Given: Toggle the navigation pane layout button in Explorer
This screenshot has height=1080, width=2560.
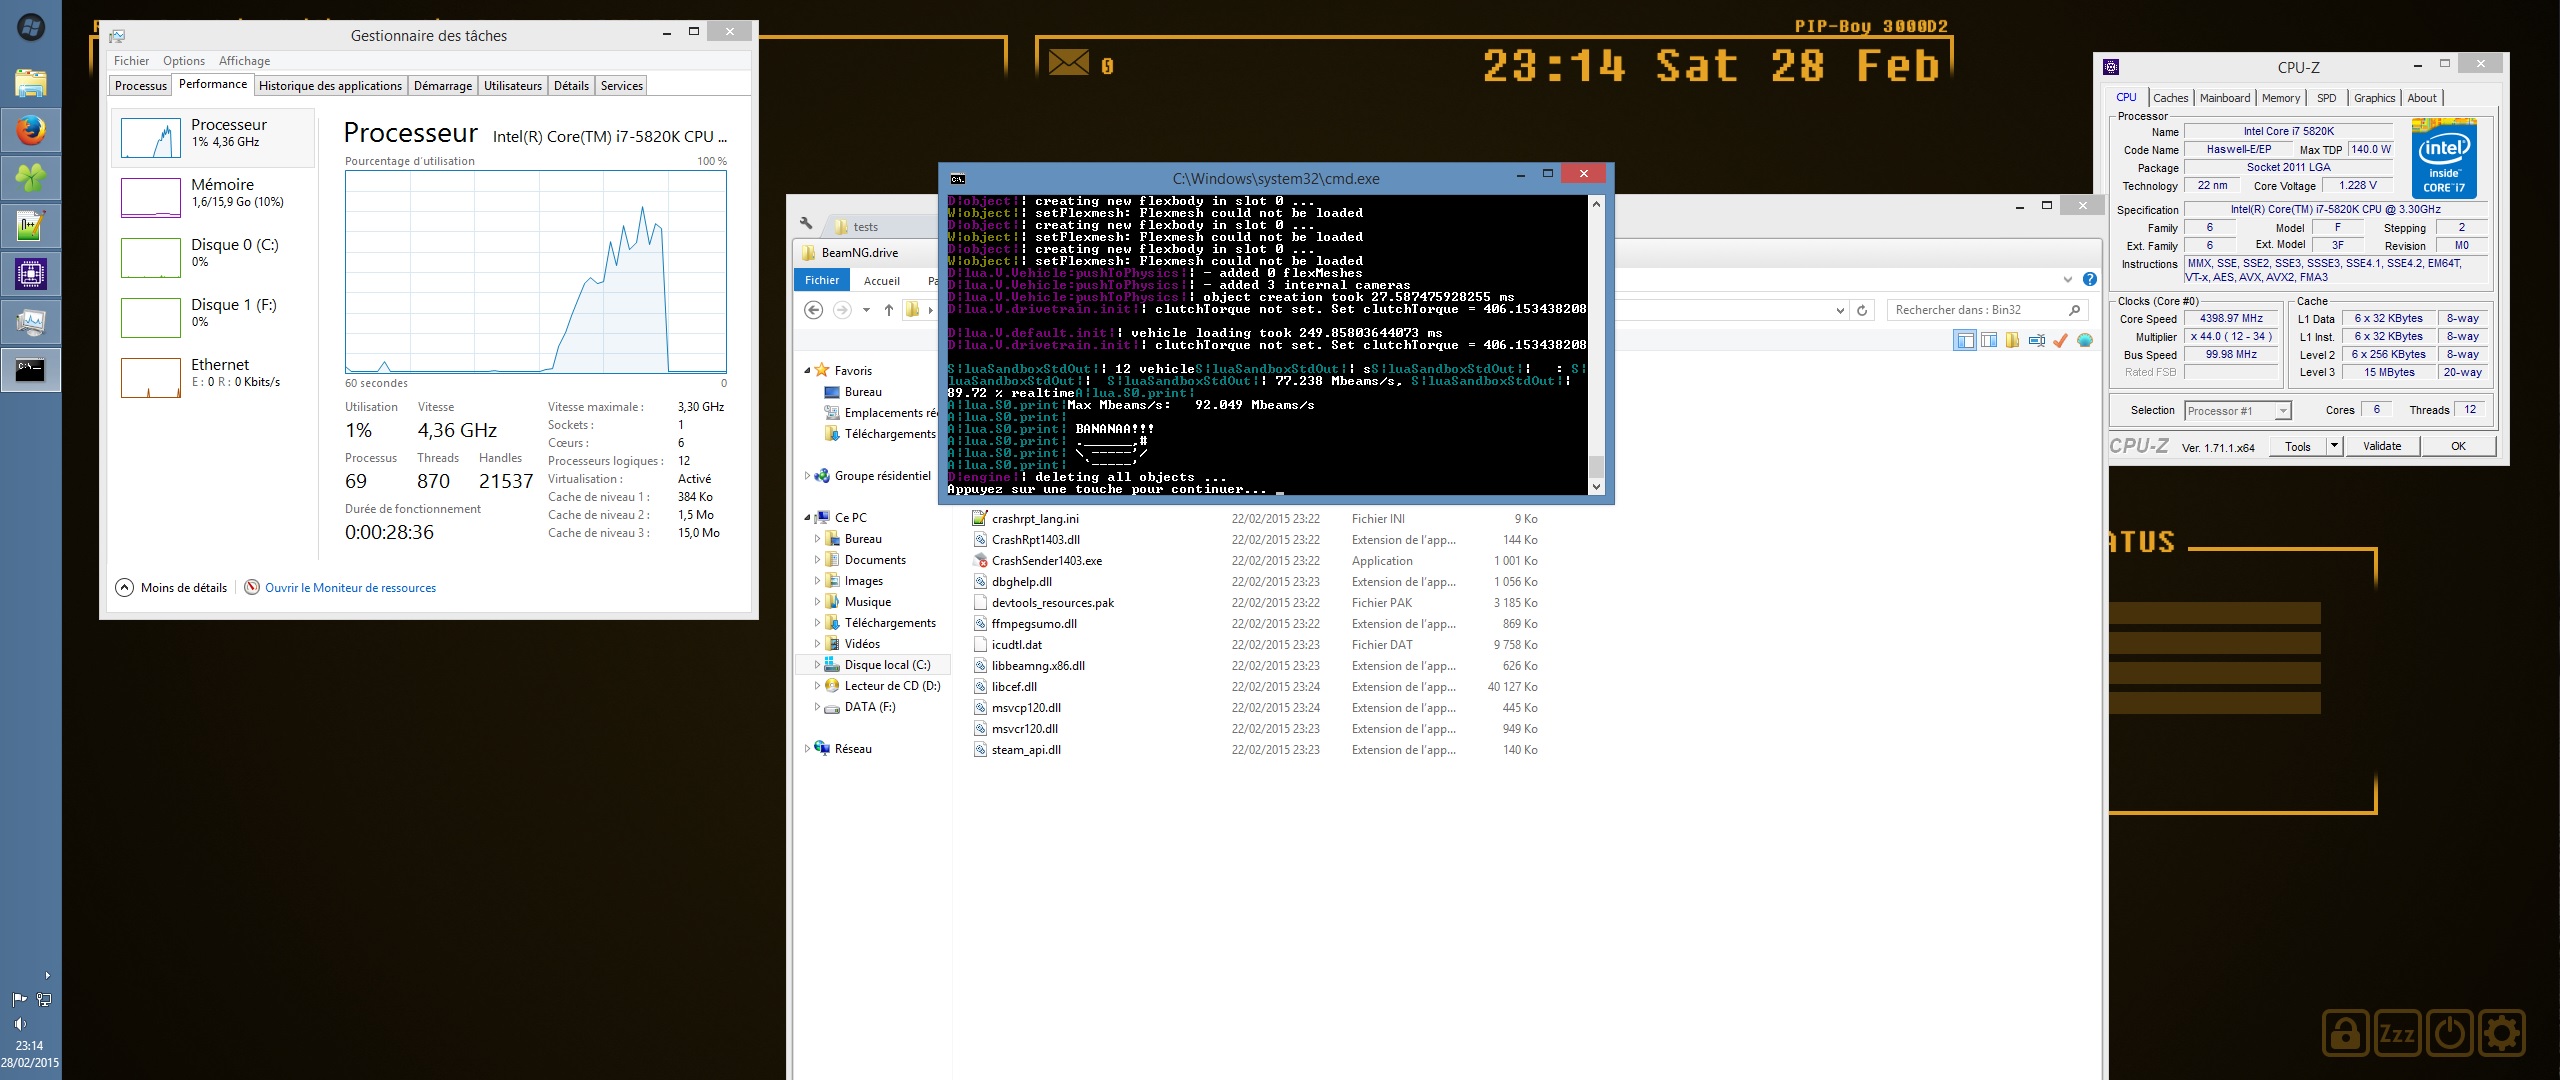Looking at the screenshot, I should coord(1965,341).
